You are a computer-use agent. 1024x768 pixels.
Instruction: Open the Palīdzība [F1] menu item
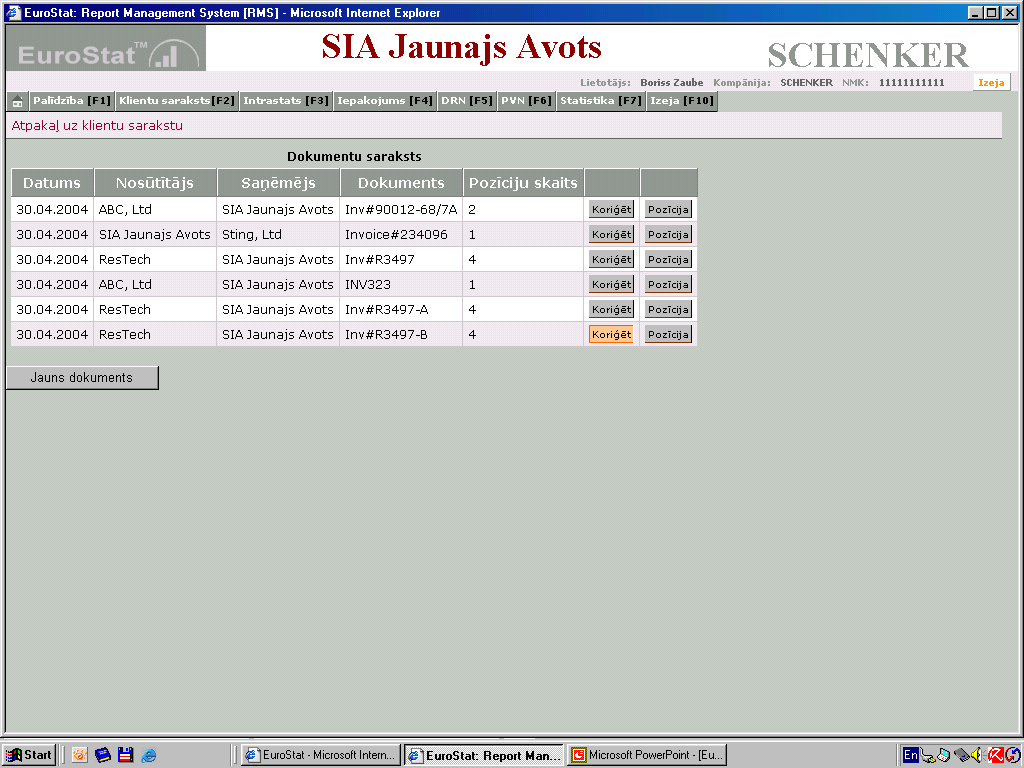pos(72,101)
